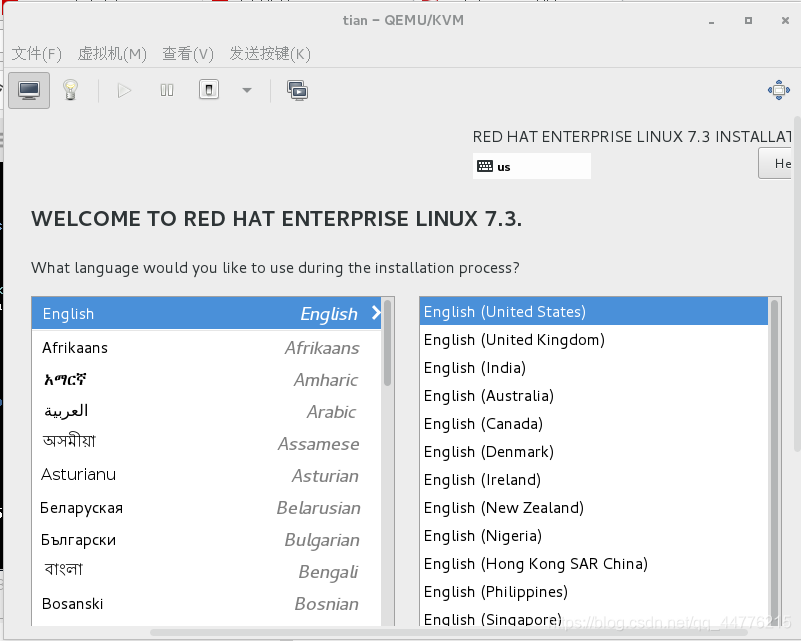Choose English (India) locale
The width and height of the screenshot is (801, 641).
pos(594,368)
